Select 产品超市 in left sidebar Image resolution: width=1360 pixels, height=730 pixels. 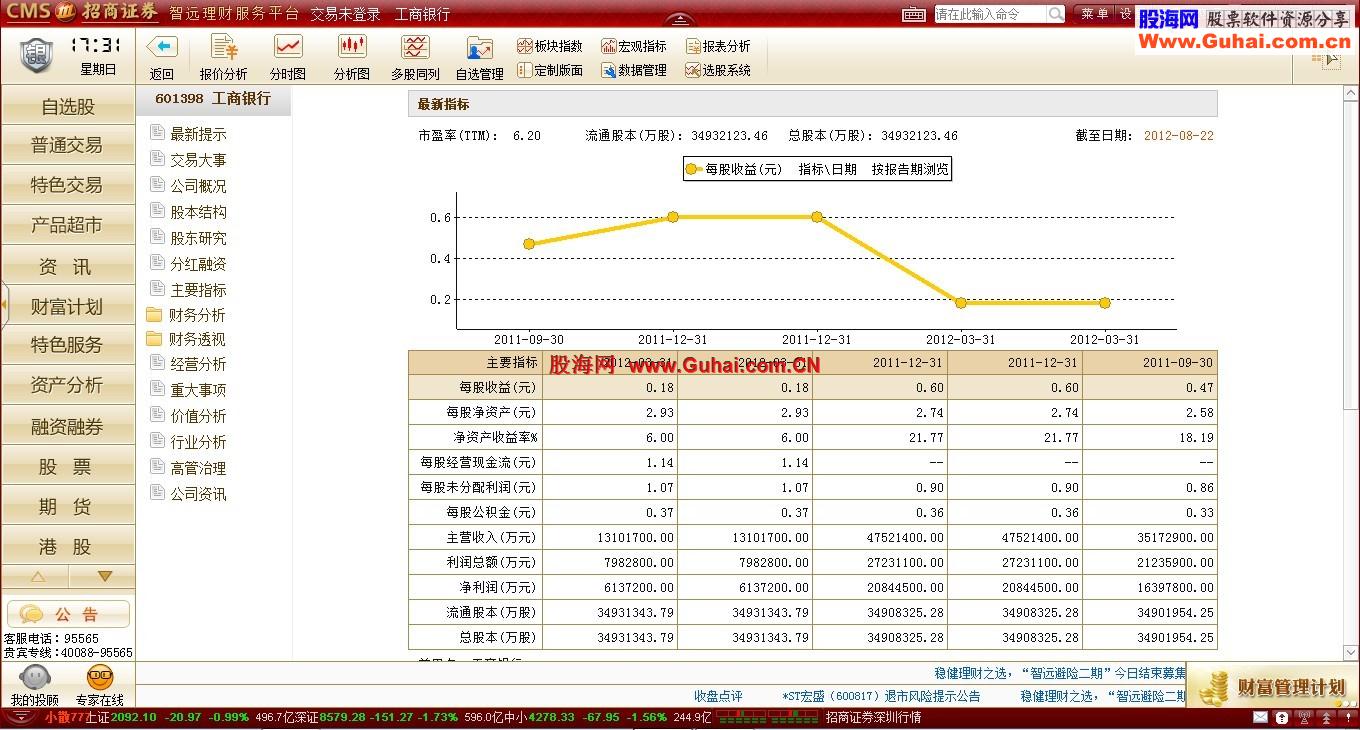pyautogui.click(x=68, y=225)
